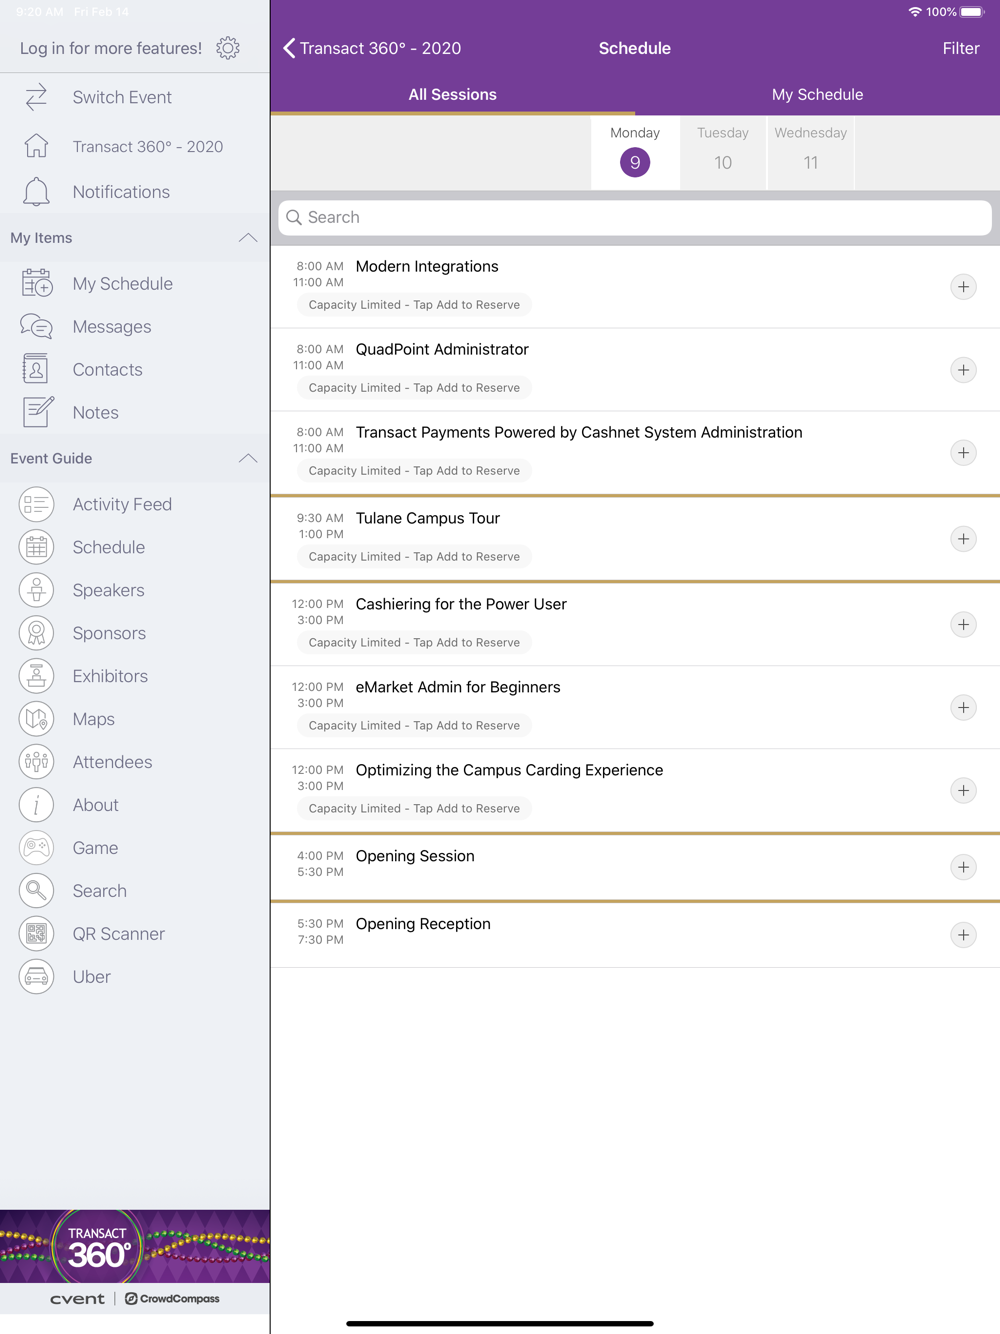The image size is (1000, 1334).
Task: Tap the Exhibitors booth icon
Action: tap(36, 677)
